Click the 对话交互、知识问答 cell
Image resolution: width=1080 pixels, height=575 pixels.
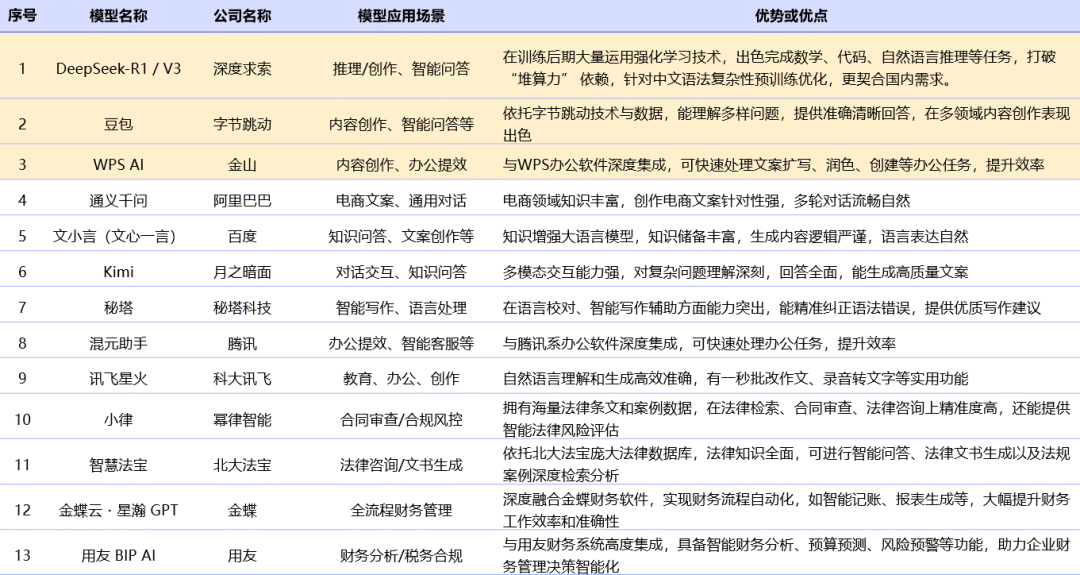(402, 272)
